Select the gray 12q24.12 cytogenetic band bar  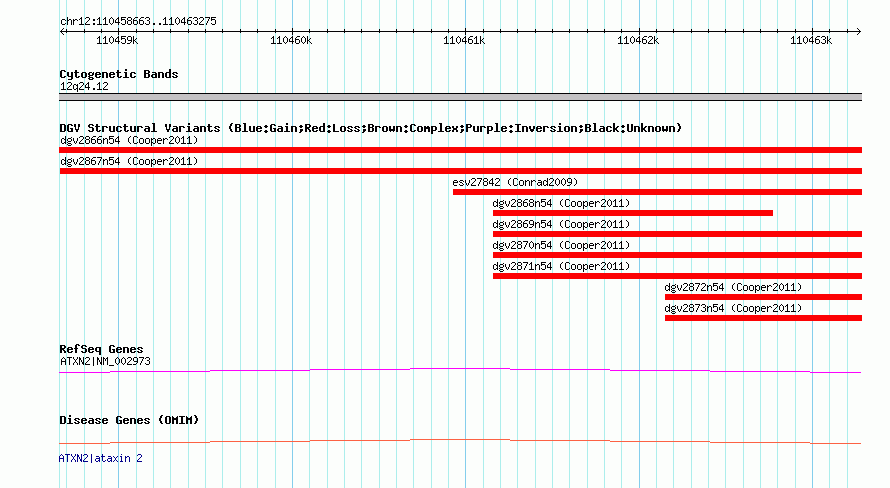(460, 97)
